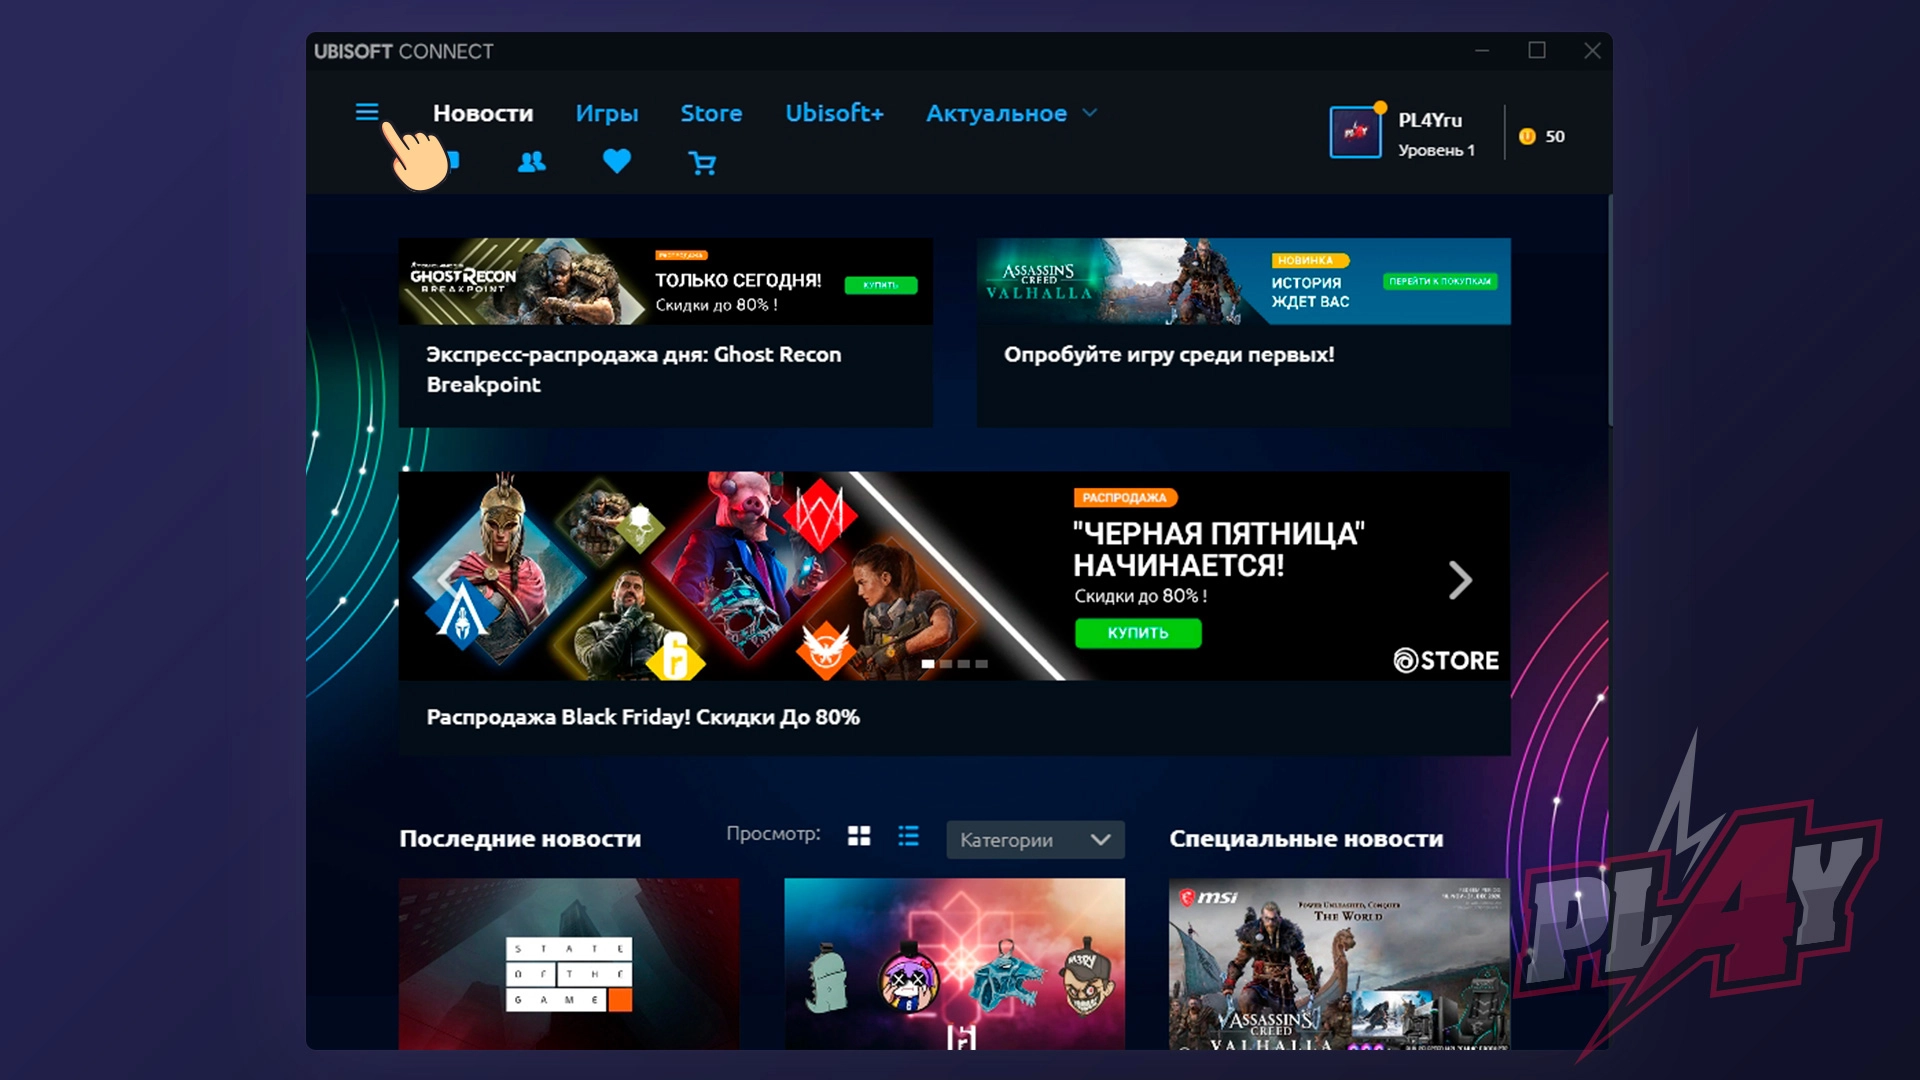Open the friends list icon
This screenshot has width=1920, height=1080.
tap(532, 162)
